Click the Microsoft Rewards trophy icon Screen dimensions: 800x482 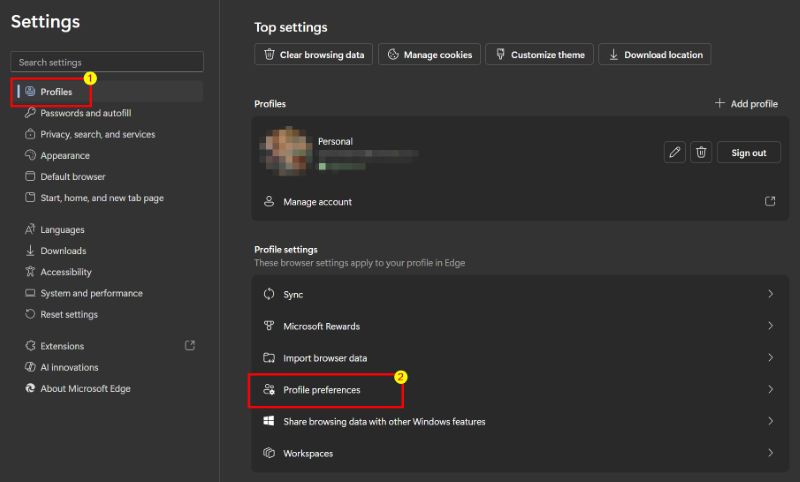pyautogui.click(x=268, y=326)
